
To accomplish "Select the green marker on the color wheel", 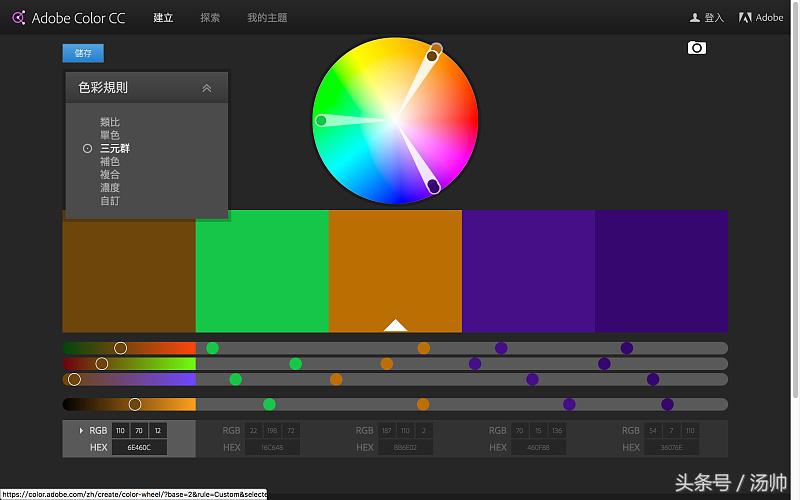I will [x=321, y=120].
